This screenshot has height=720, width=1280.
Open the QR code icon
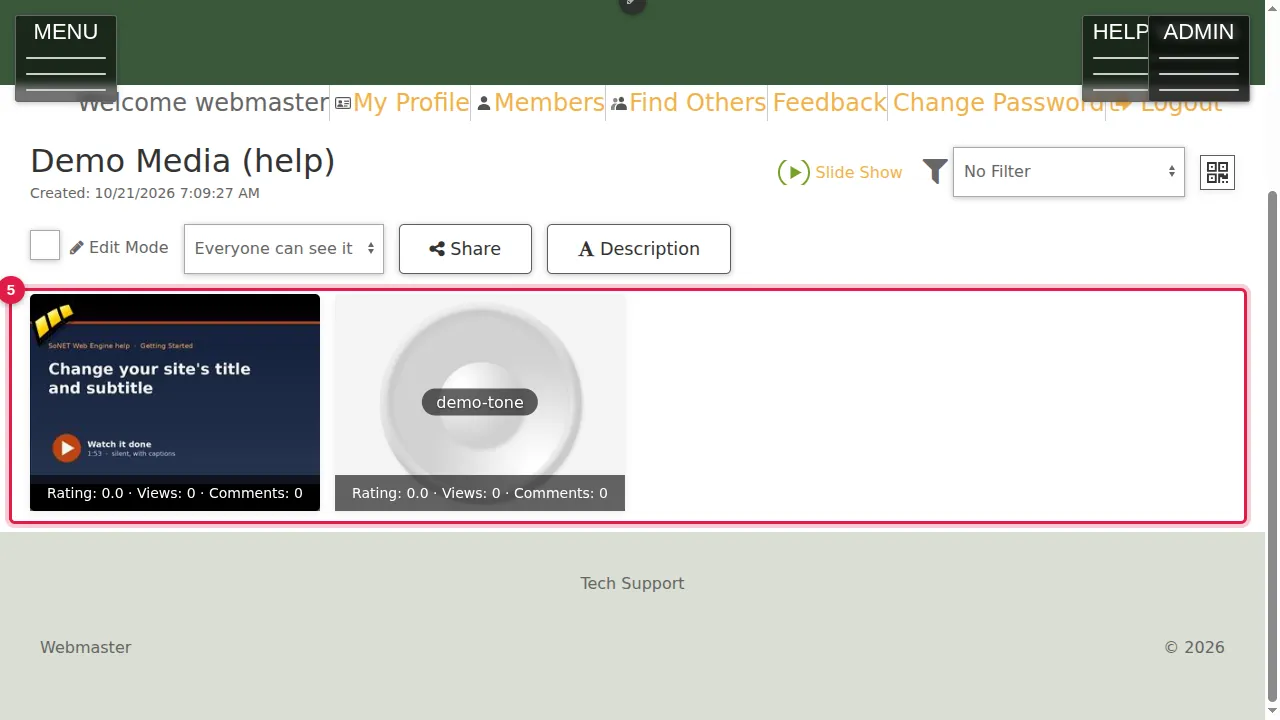click(1217, 172)
